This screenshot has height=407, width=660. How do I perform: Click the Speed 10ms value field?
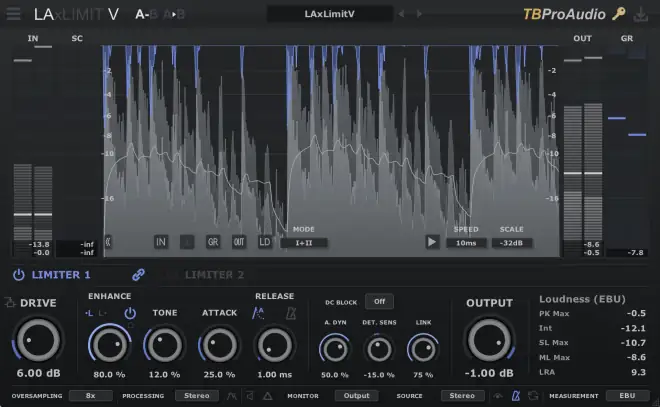coord(466,243)
